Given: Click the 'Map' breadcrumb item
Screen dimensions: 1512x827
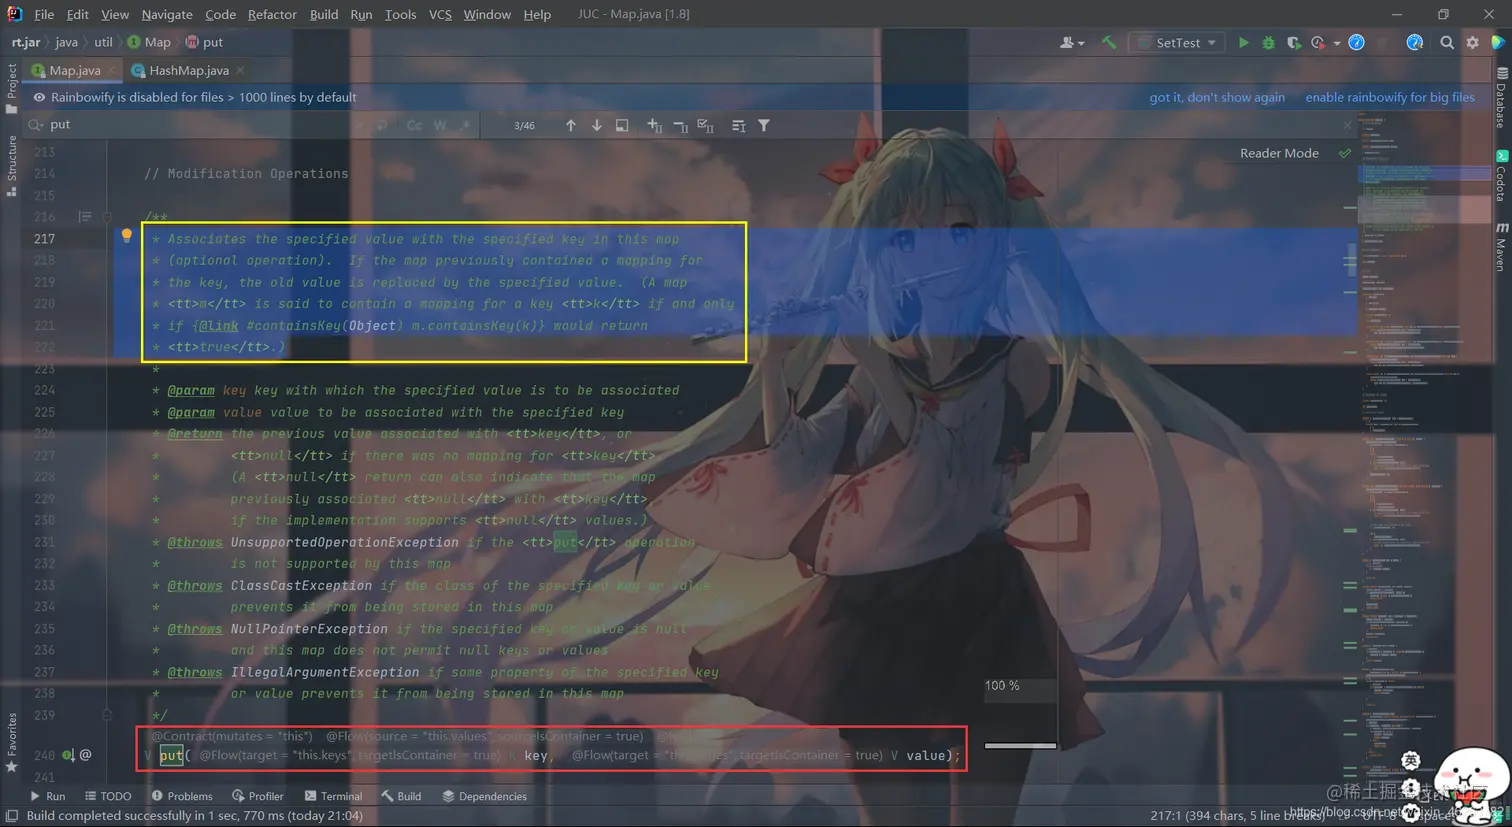Looking at the screenshot, I should pos(149,42).
